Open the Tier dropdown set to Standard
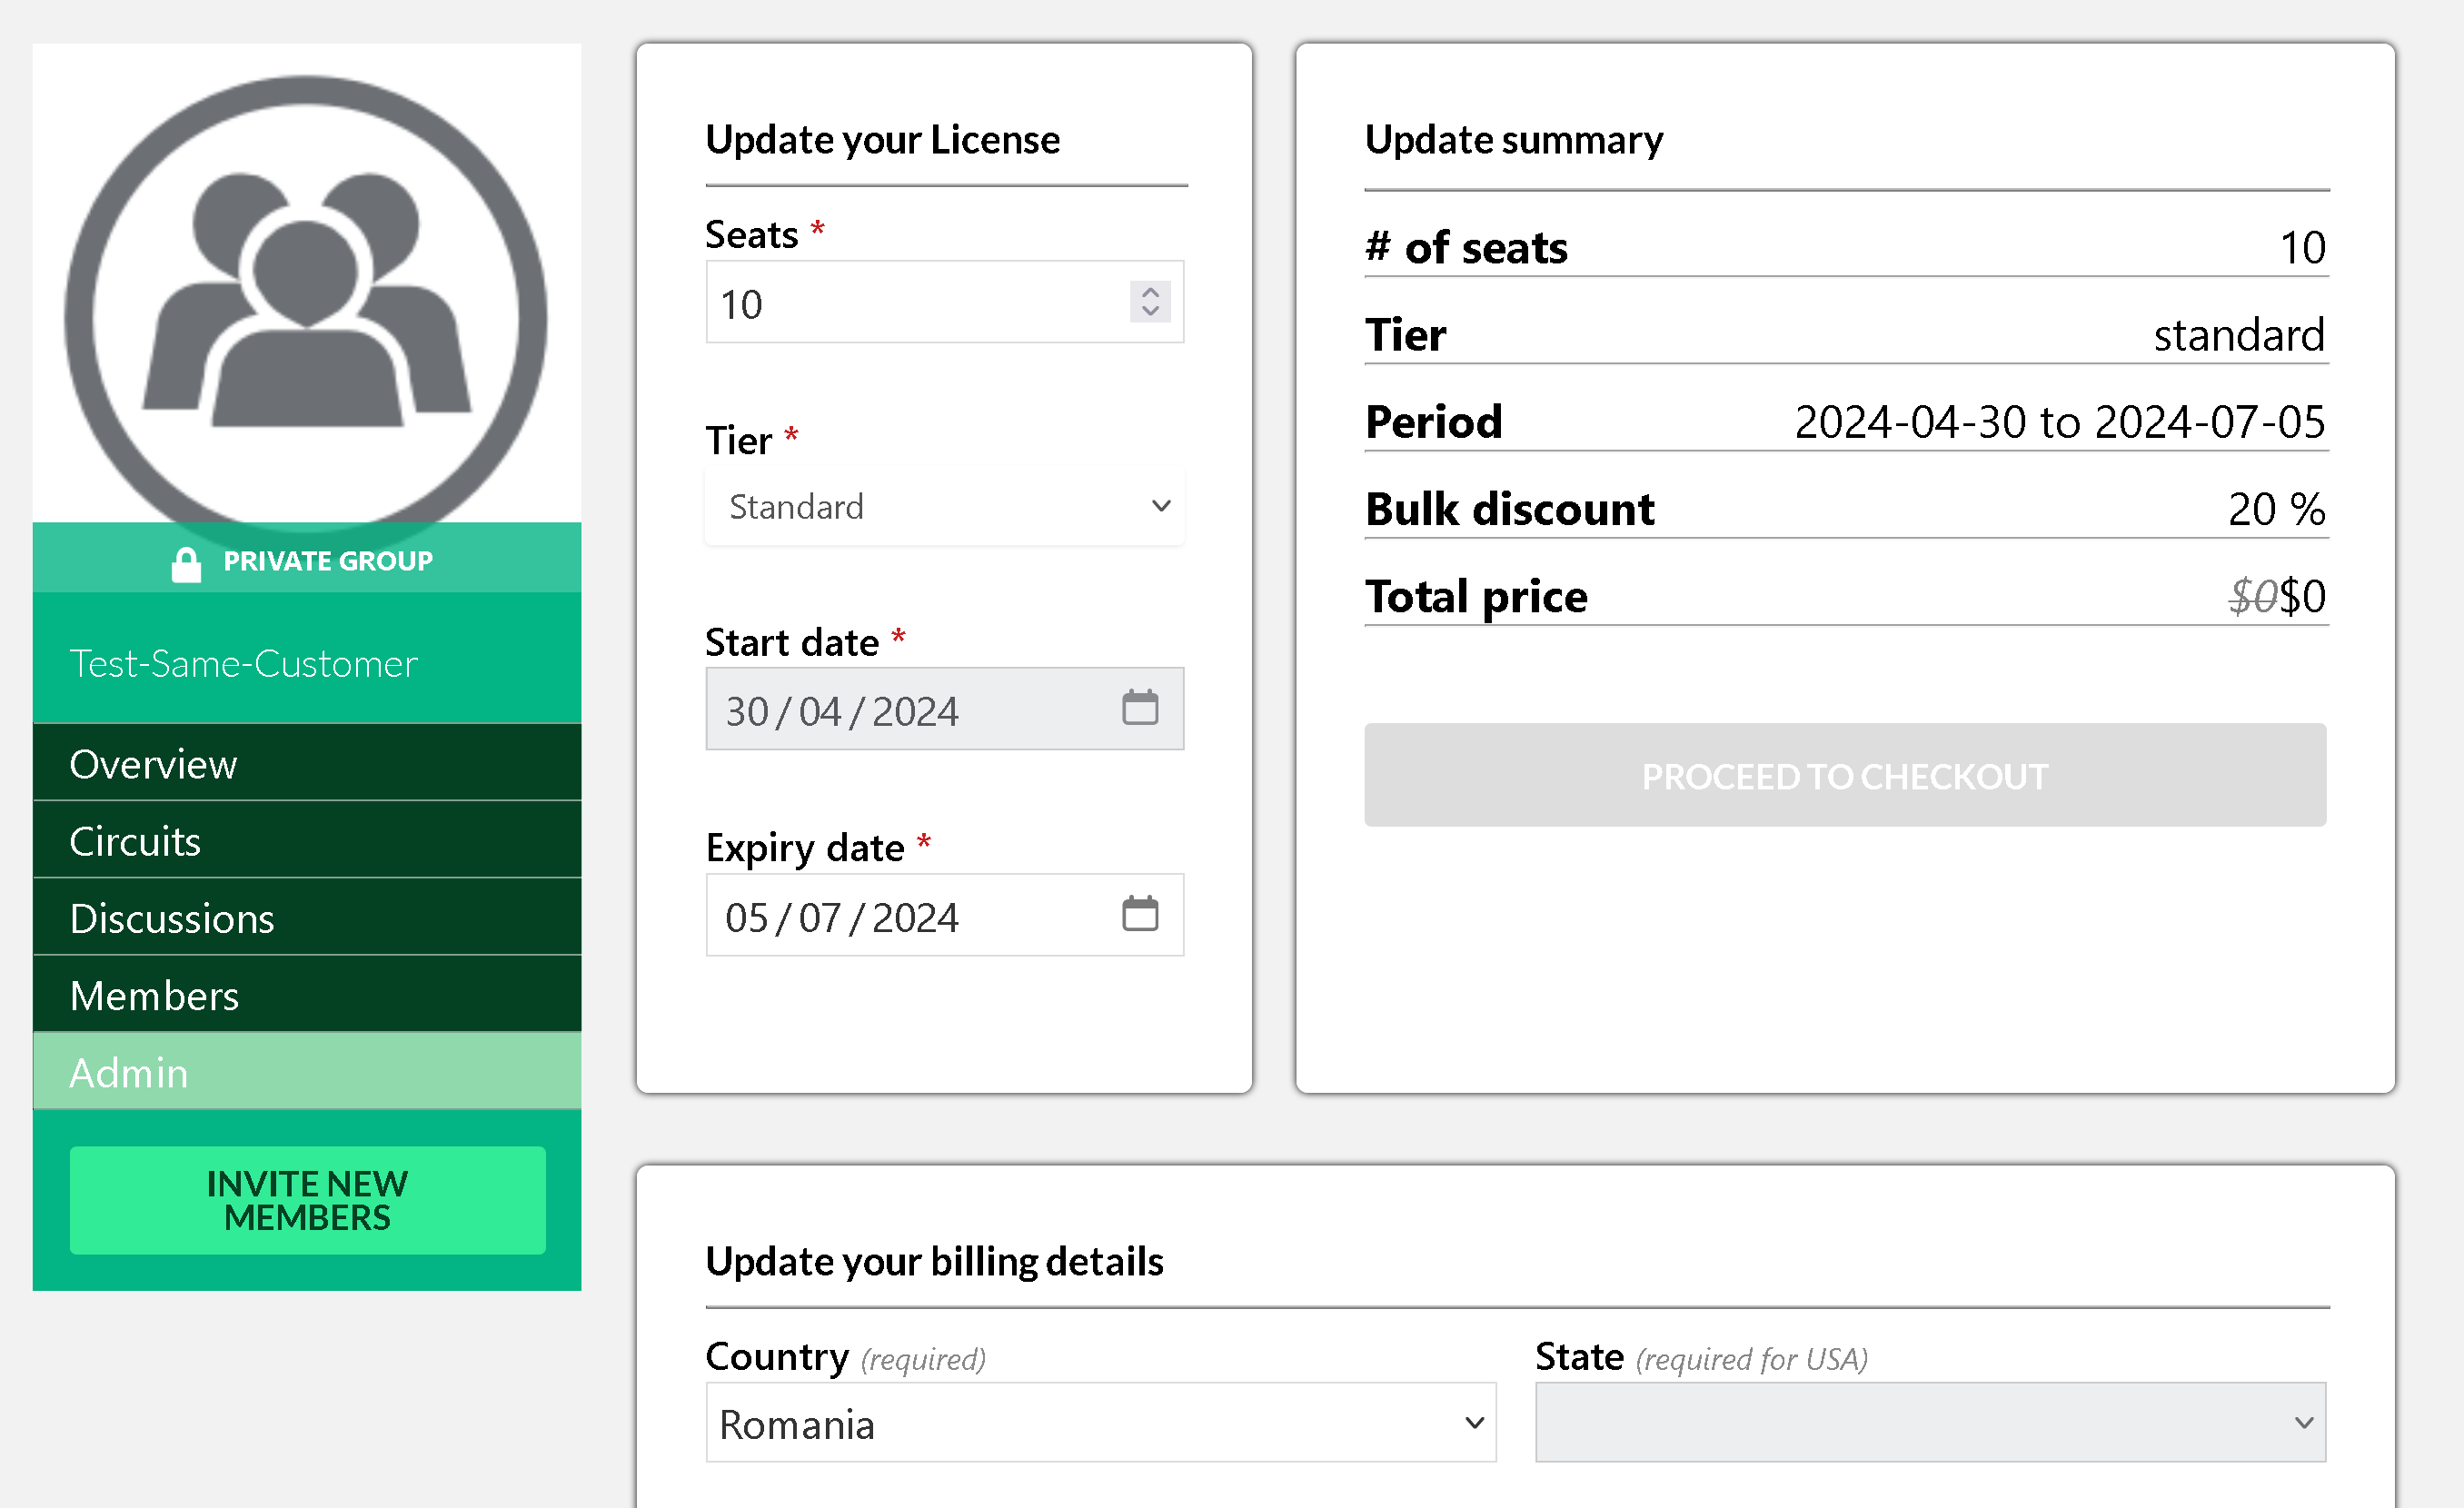 click(944, 507)
